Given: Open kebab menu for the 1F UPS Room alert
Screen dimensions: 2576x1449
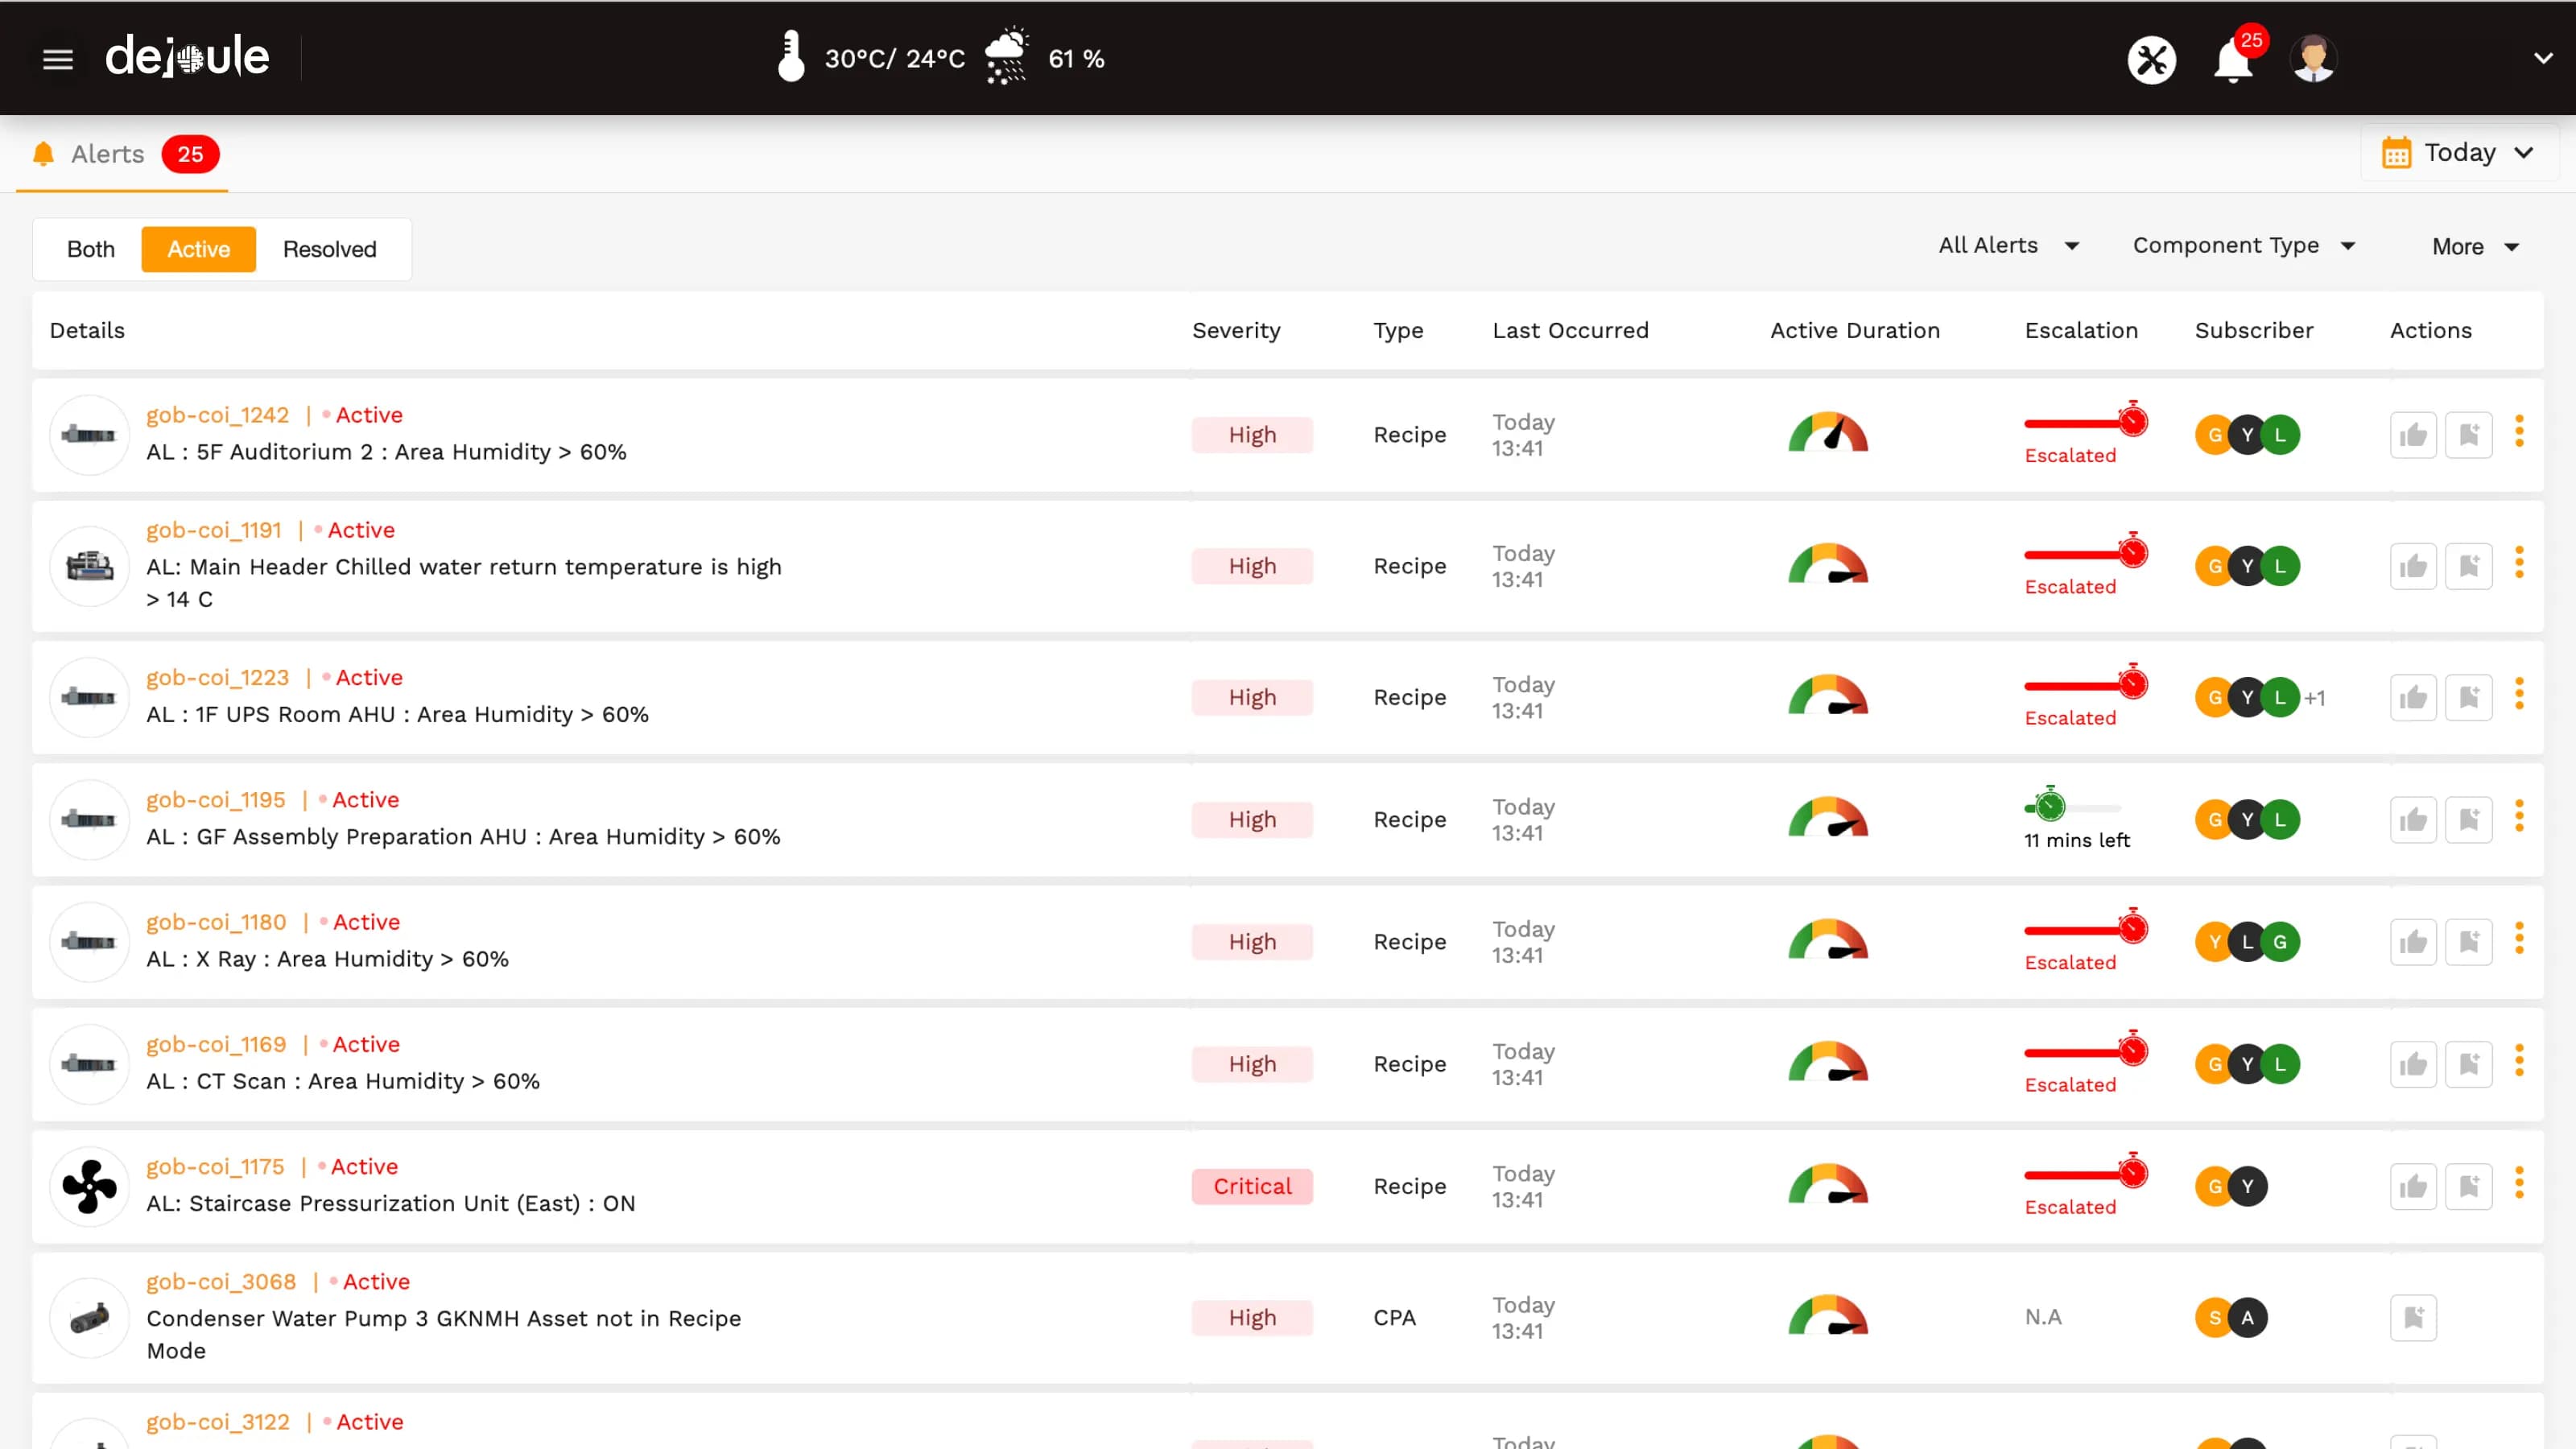Looking at the screenshot, I should coord(2520,697).
